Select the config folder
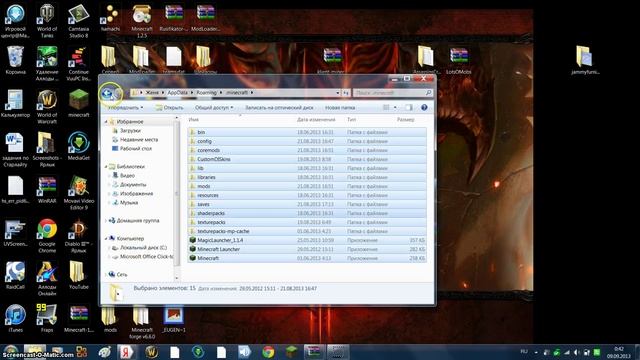 307,141
